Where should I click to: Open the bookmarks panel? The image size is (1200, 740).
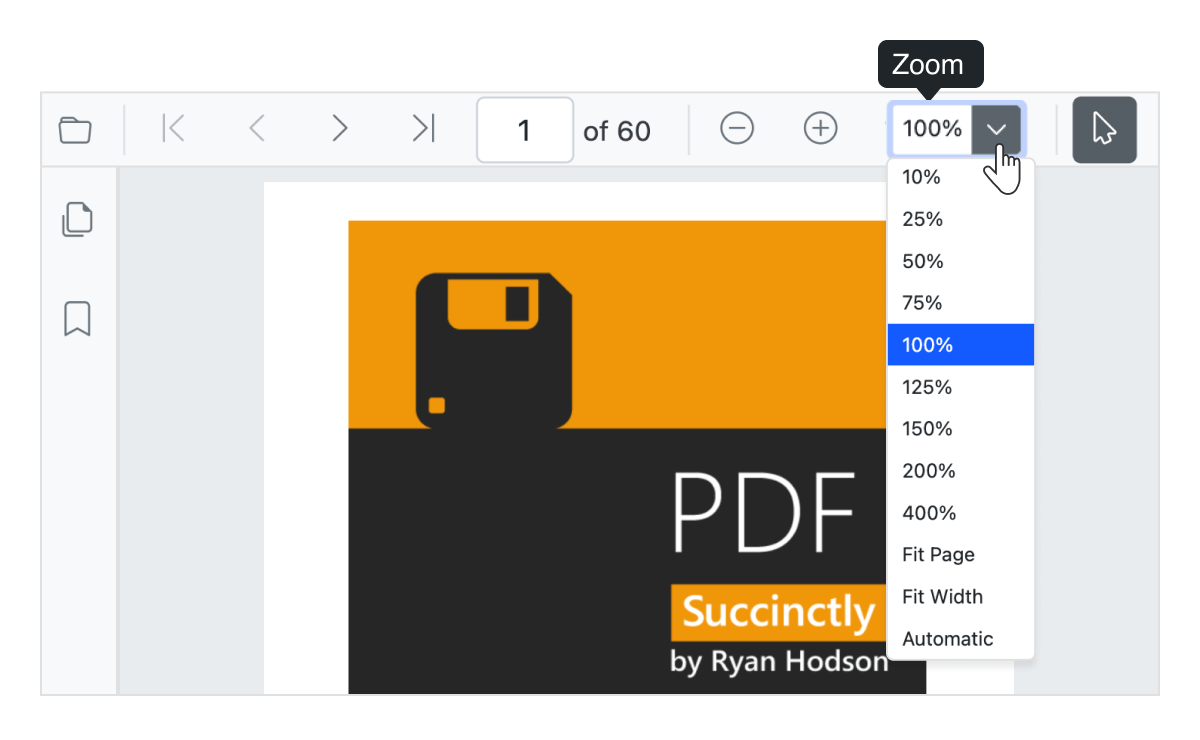(x=77, y=319)
